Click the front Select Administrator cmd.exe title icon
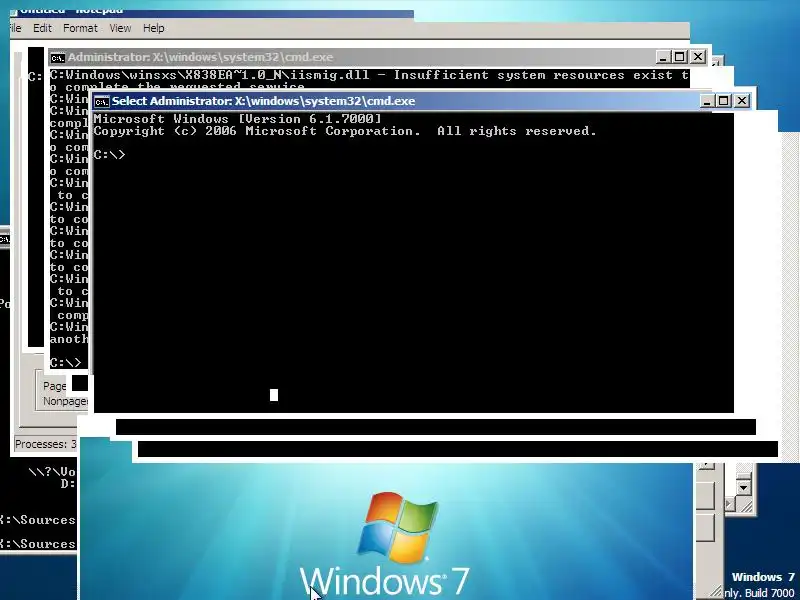Image resolution: width=800 pixels, height=600 pixels. [x=102, y=102]
